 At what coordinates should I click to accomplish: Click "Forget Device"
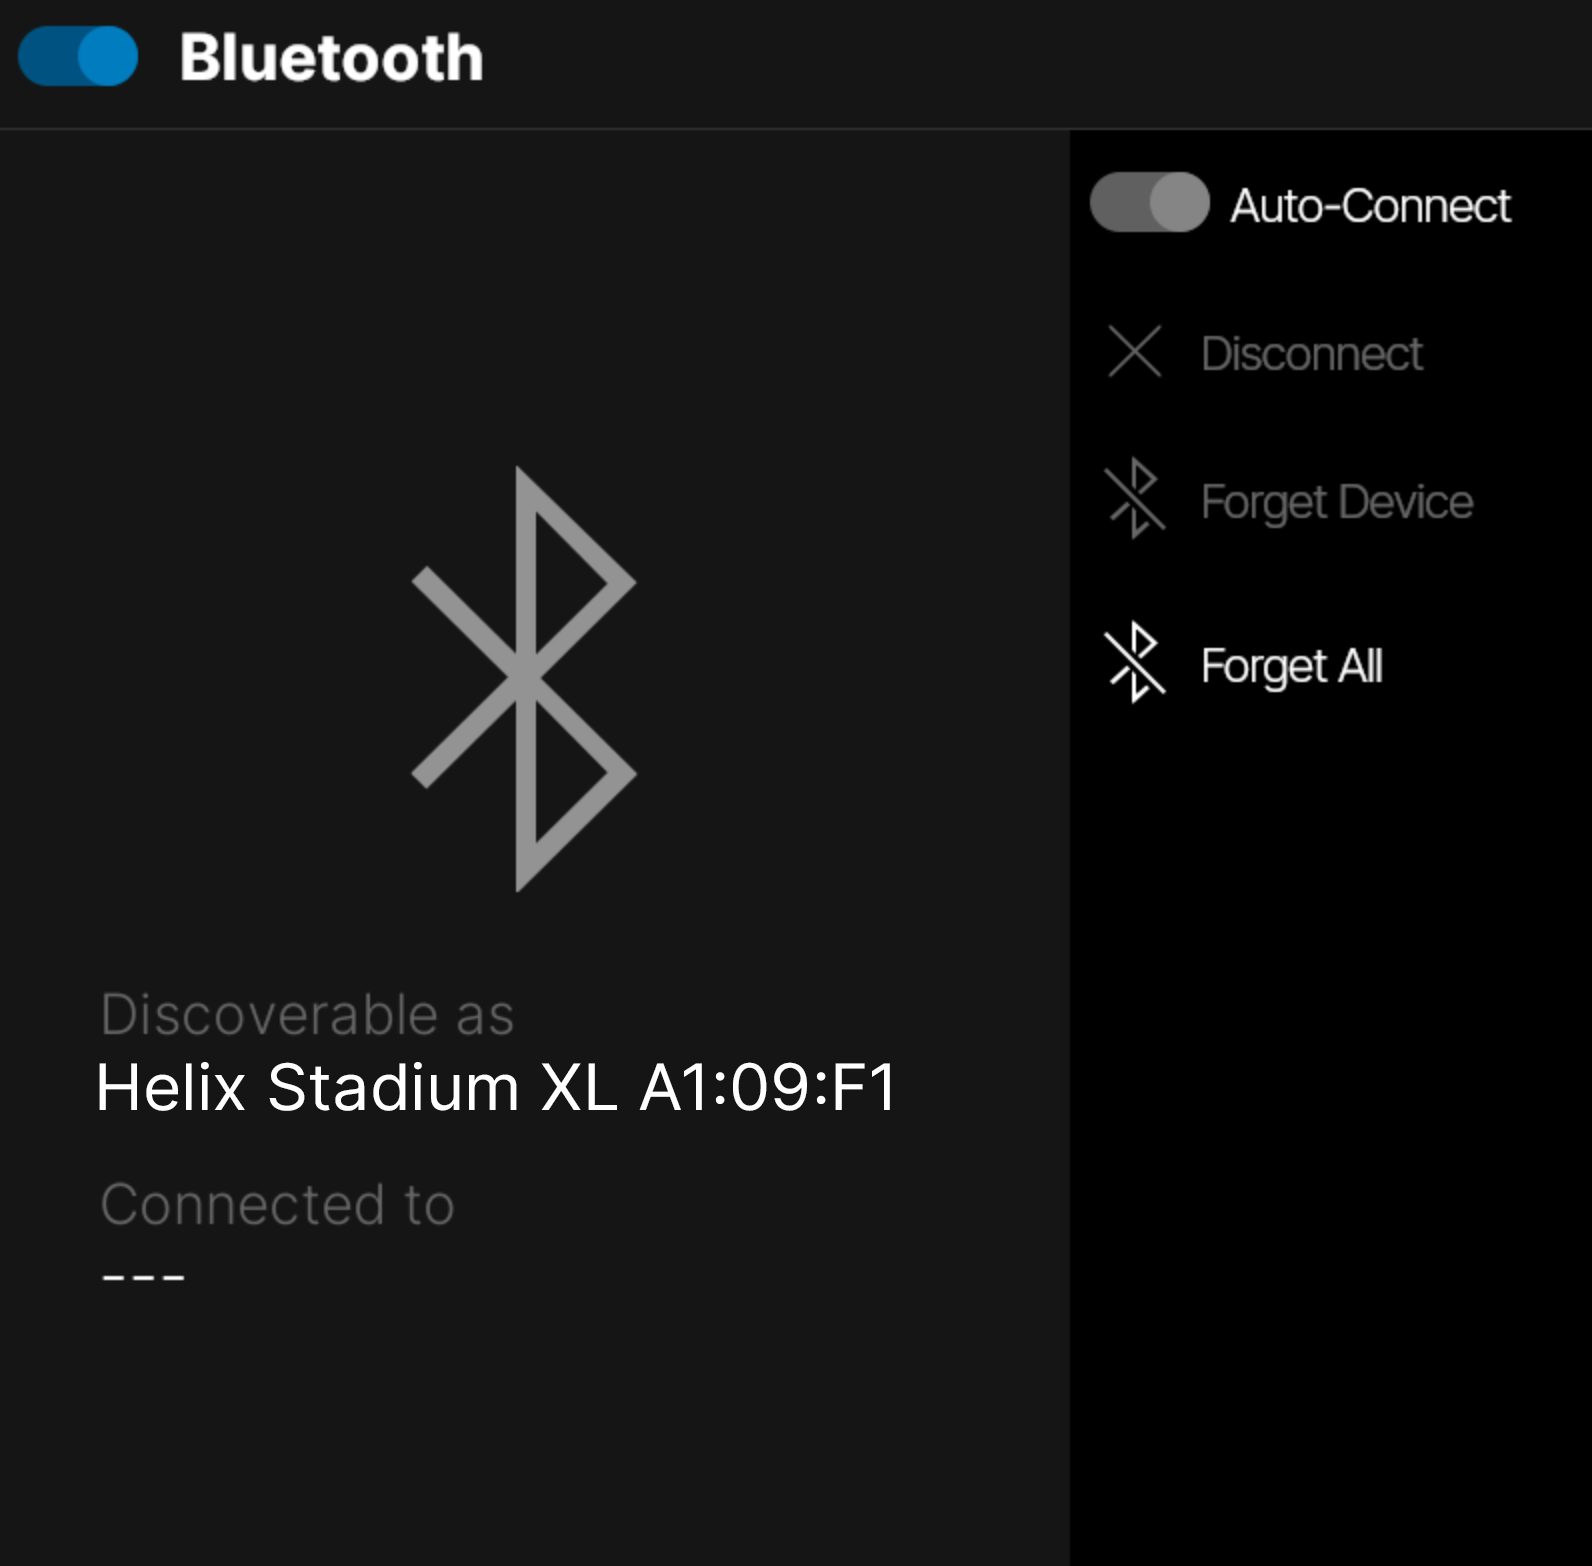coord(1336,502)
